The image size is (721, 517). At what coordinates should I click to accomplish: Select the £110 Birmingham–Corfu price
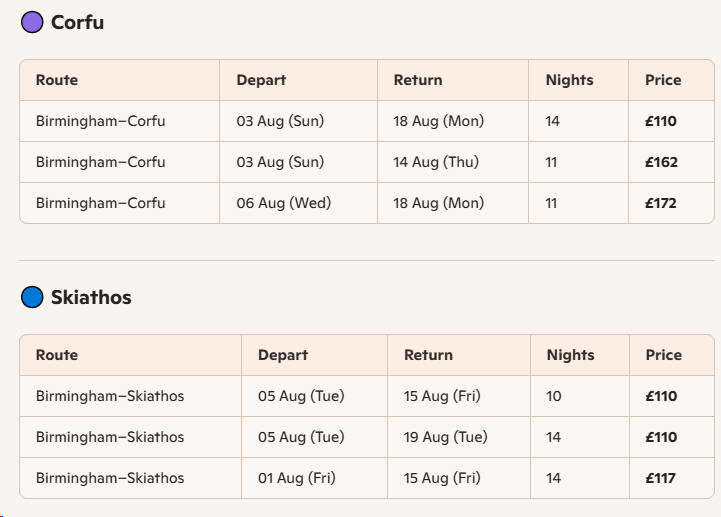click(x=661, y=121)
